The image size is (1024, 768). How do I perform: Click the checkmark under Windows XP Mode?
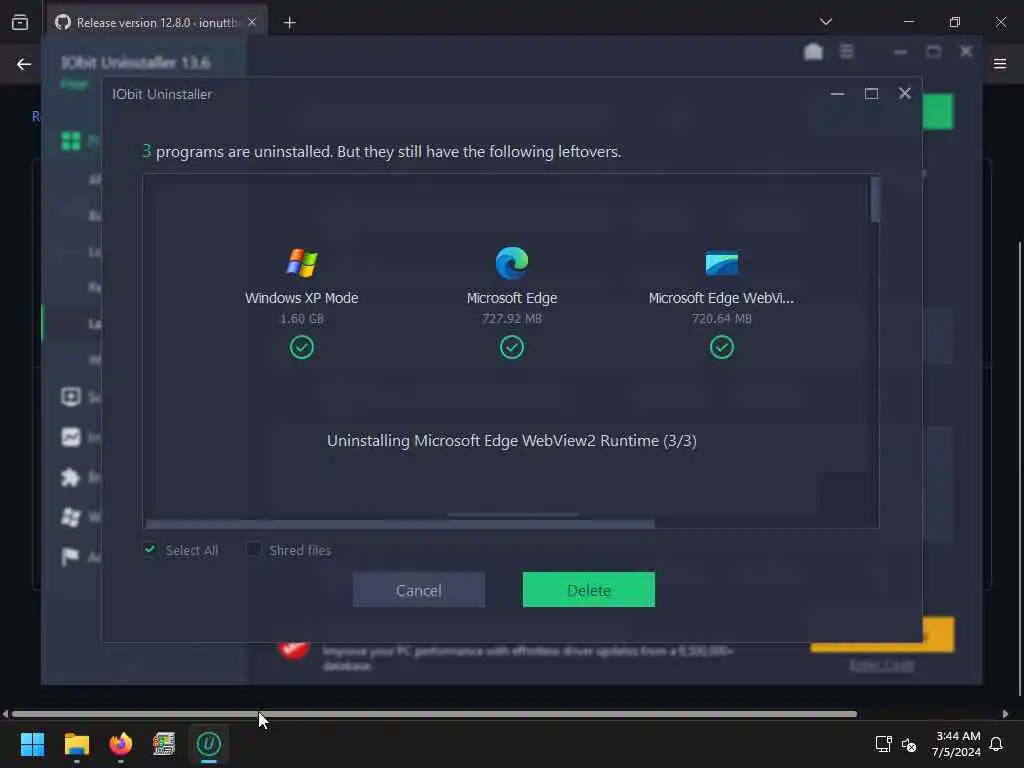(302, 347)
